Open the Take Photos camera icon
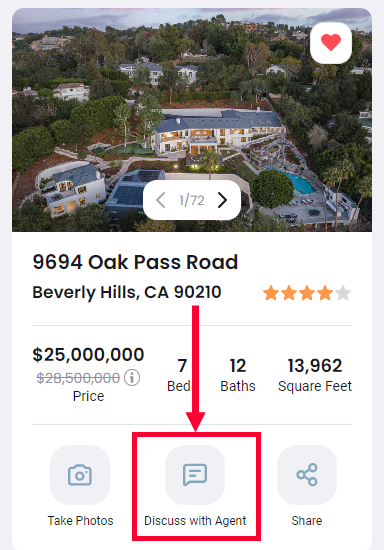This screenshot has width=384, height=550. click(80, 475)
